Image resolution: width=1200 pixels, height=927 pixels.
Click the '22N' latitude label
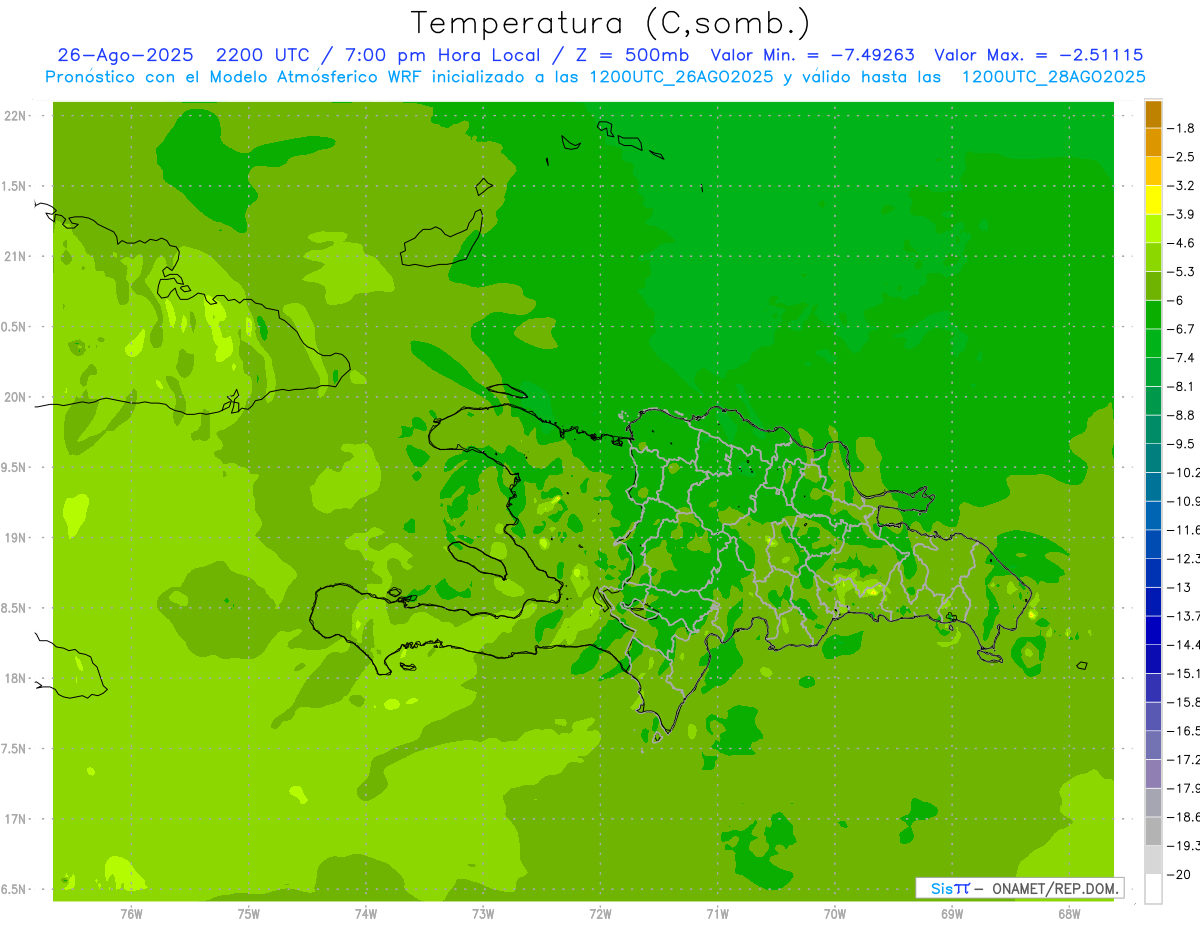(x=14, y=116)
